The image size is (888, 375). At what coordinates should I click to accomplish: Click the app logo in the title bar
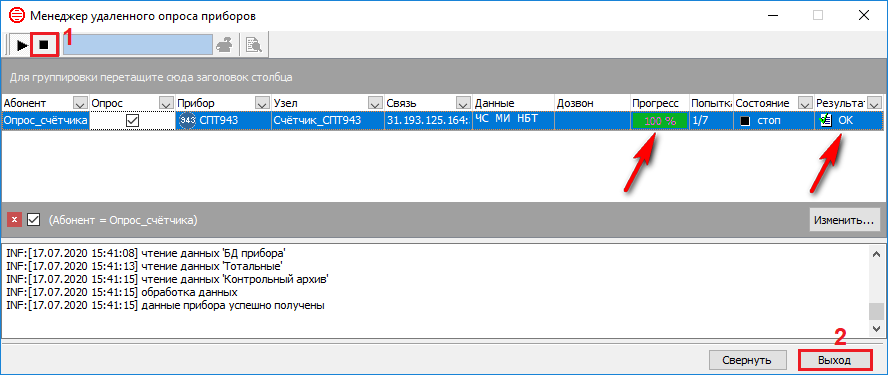coord(16,15)
